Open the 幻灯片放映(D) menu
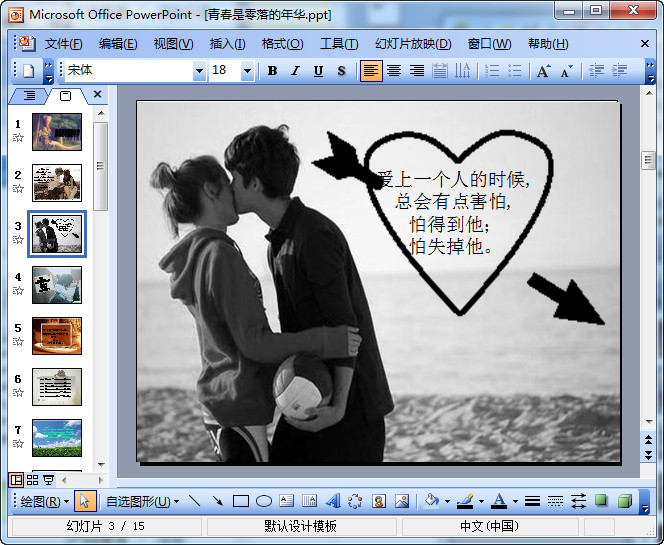Screen dimensions: 664x545 pyautogui.click(x=413, y=44)
